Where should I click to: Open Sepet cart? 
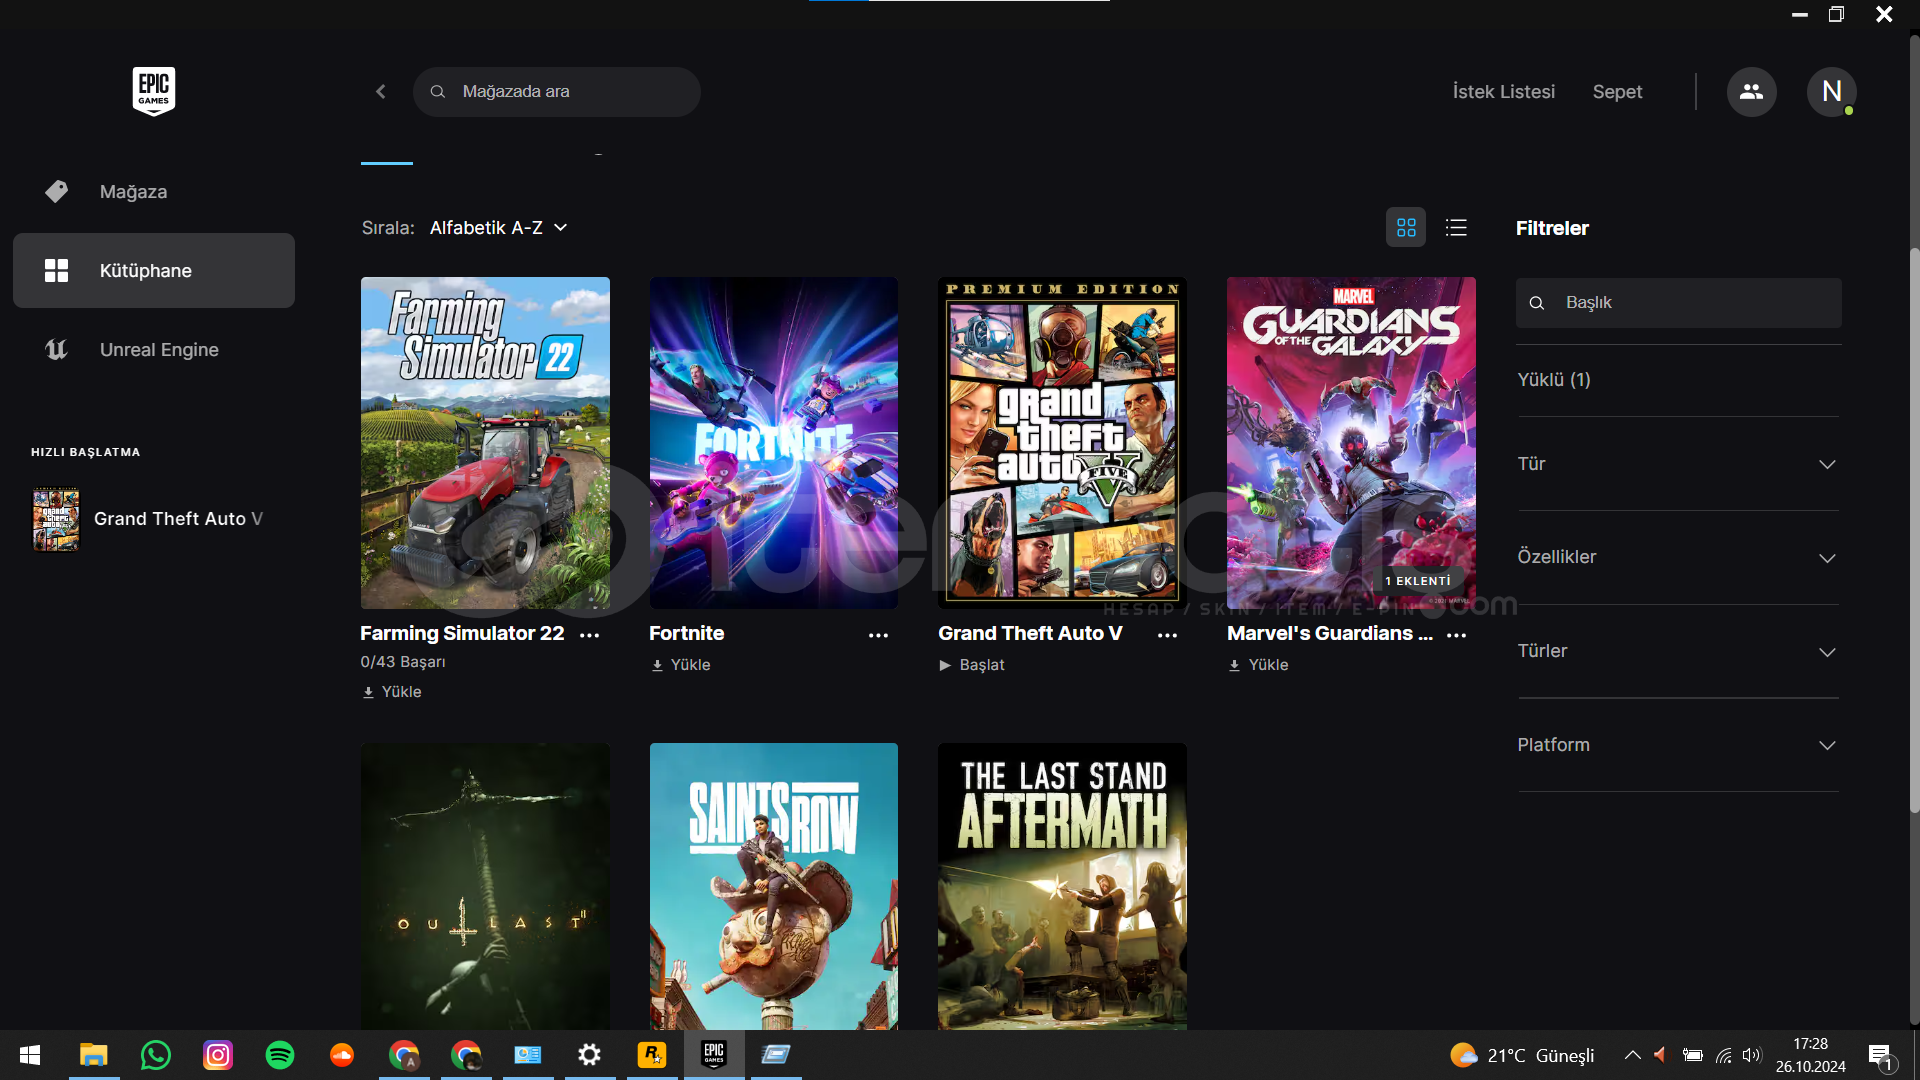point(1617,91)
